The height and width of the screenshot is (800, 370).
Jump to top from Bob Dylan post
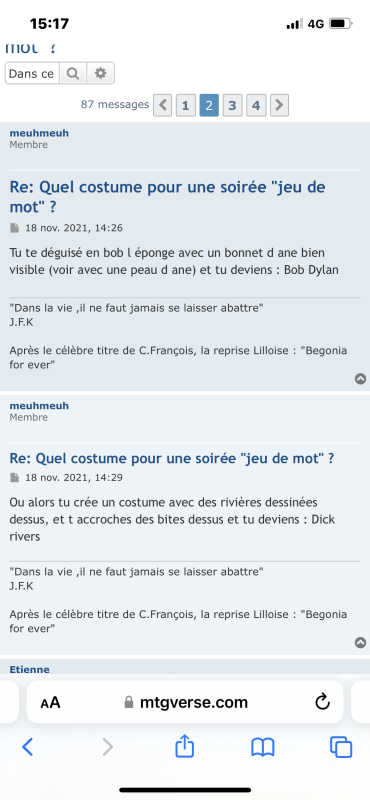(x=361, y=379)
